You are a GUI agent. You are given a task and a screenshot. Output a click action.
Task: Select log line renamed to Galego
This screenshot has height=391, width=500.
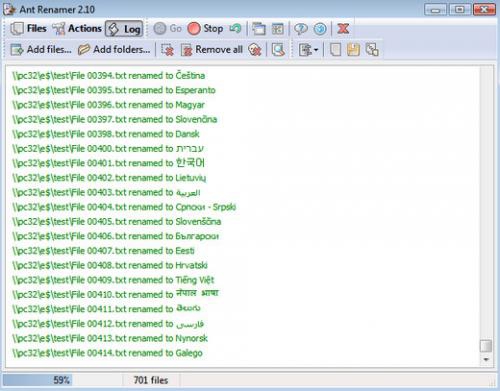pyautogui.click(x=107, y=353)
